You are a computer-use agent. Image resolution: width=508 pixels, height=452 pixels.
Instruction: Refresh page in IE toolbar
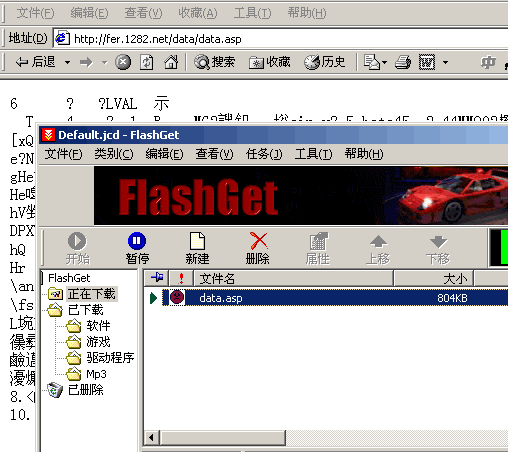(x=147, y=62)
